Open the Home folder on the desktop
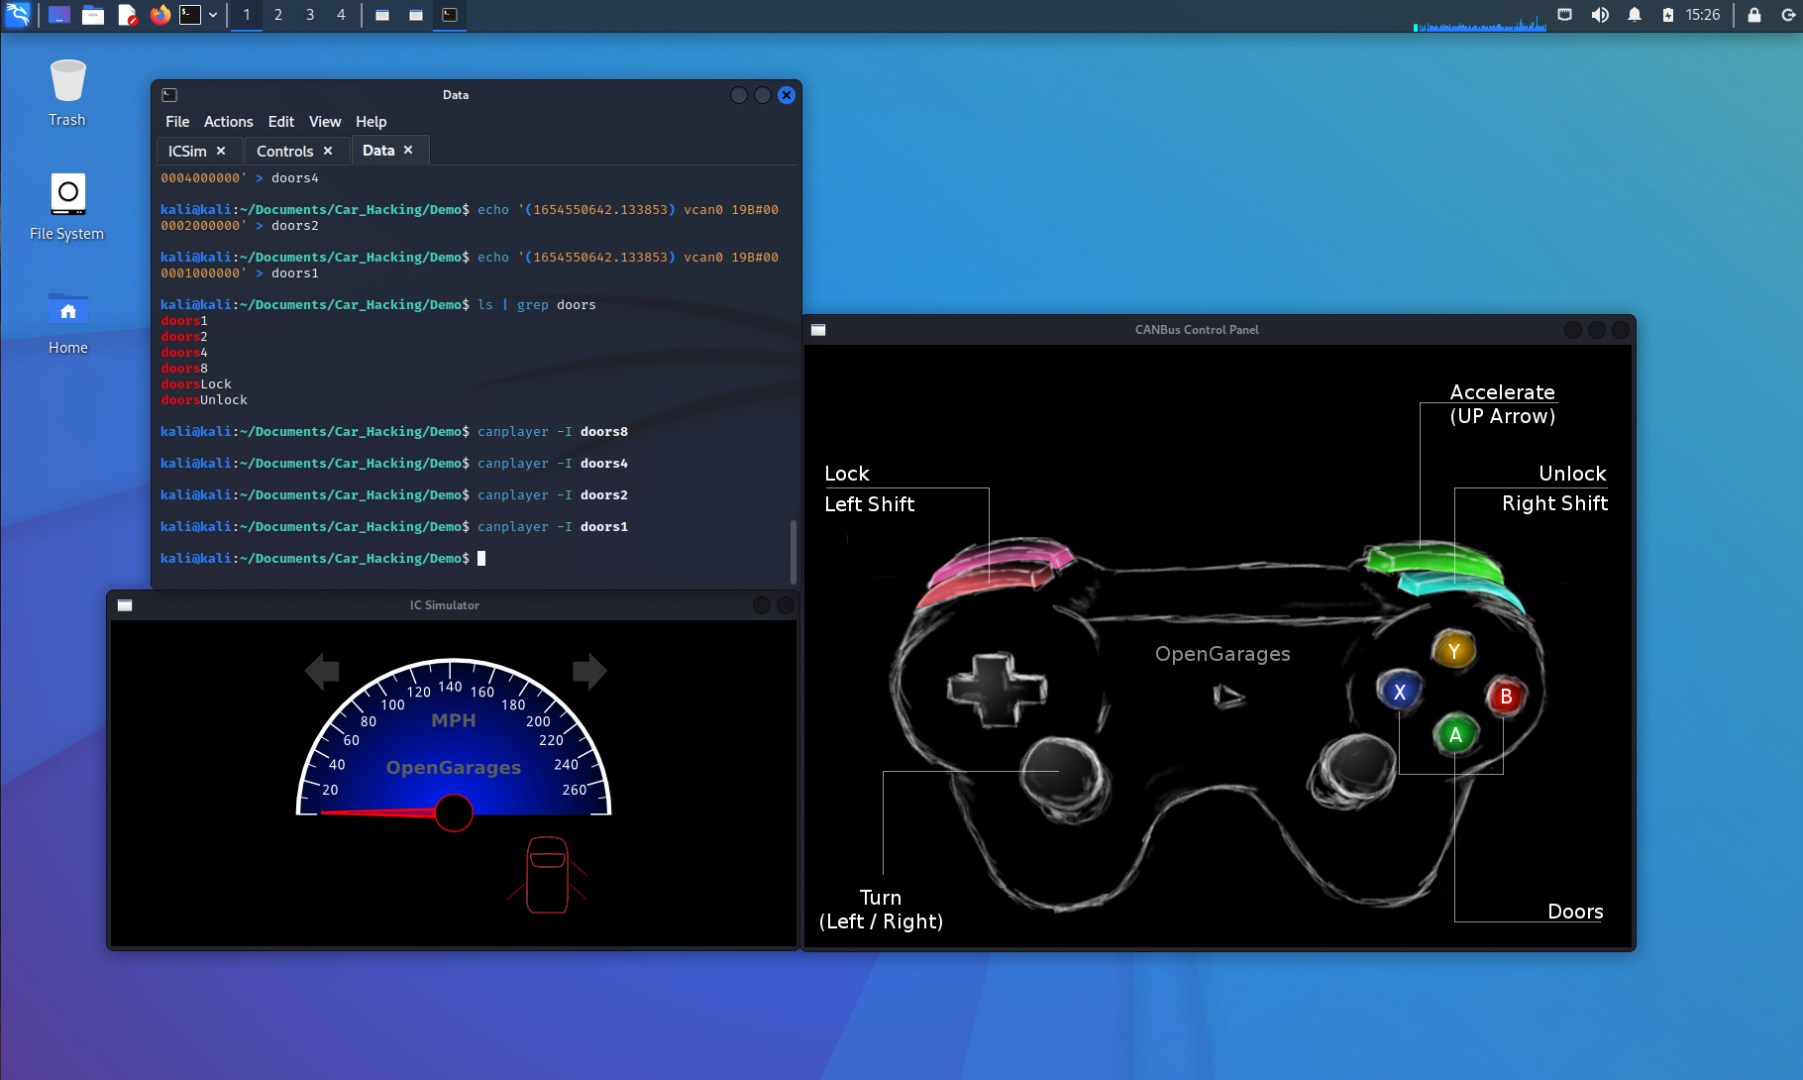This screenshot has height=1080, width=1803. click(x=67, y=310)
